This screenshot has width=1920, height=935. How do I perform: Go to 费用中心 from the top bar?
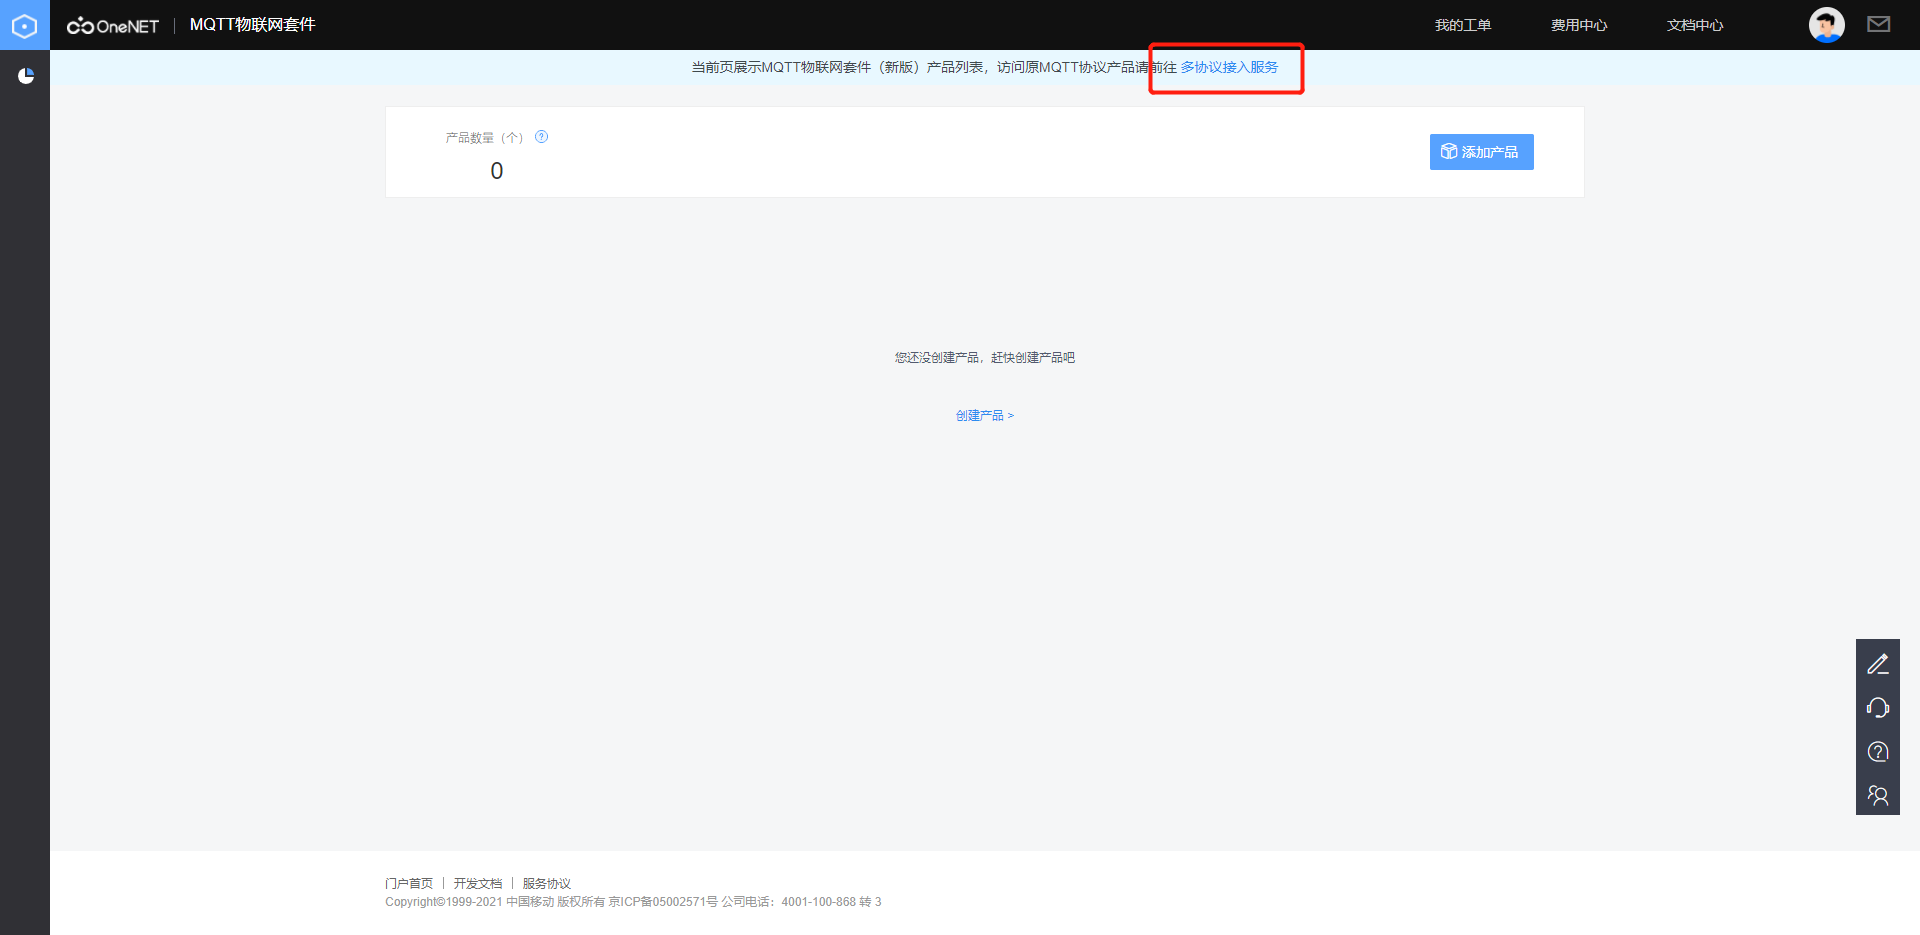tap(1578, 25)
